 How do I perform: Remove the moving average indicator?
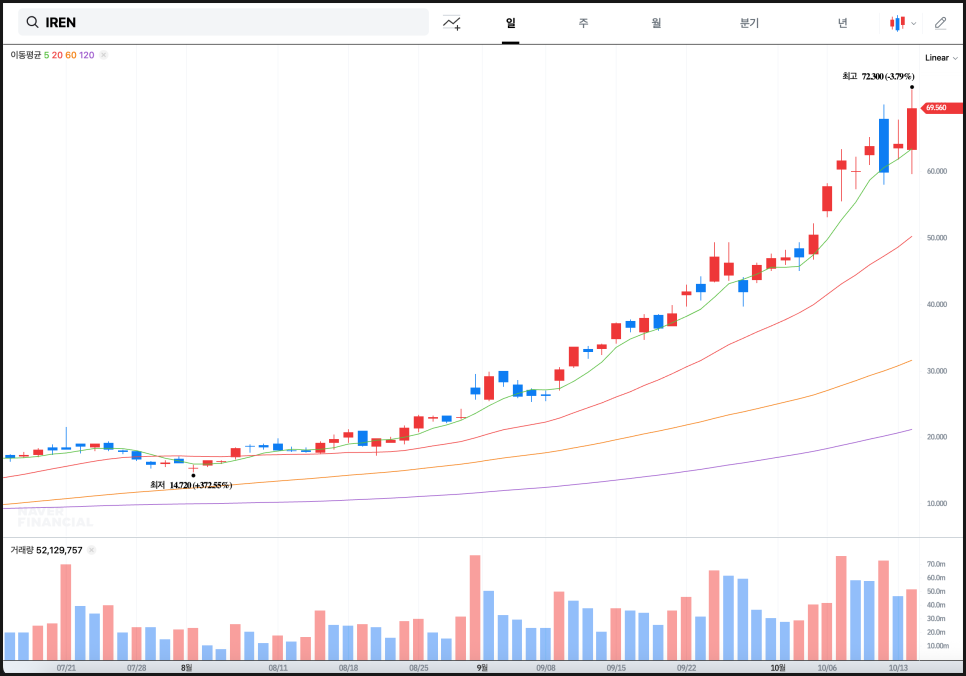(104, 55)
